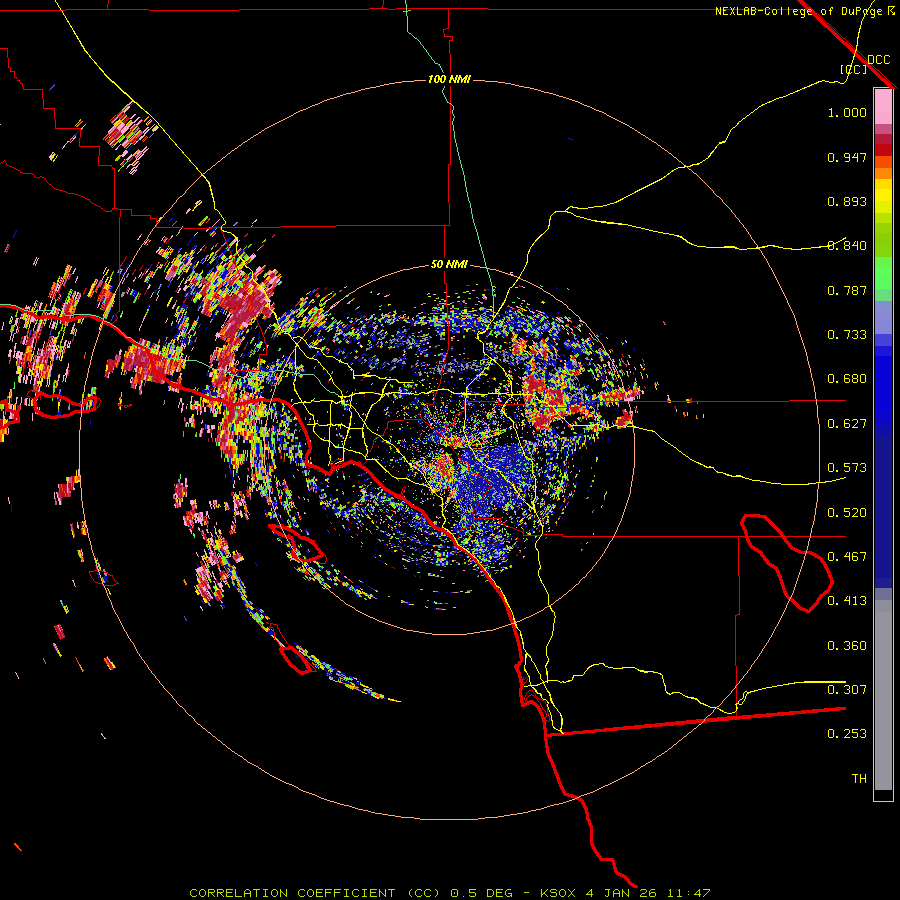The image size is (900, 900).
Task: Click the 0.520 scale value
Action: click(847, 513)
